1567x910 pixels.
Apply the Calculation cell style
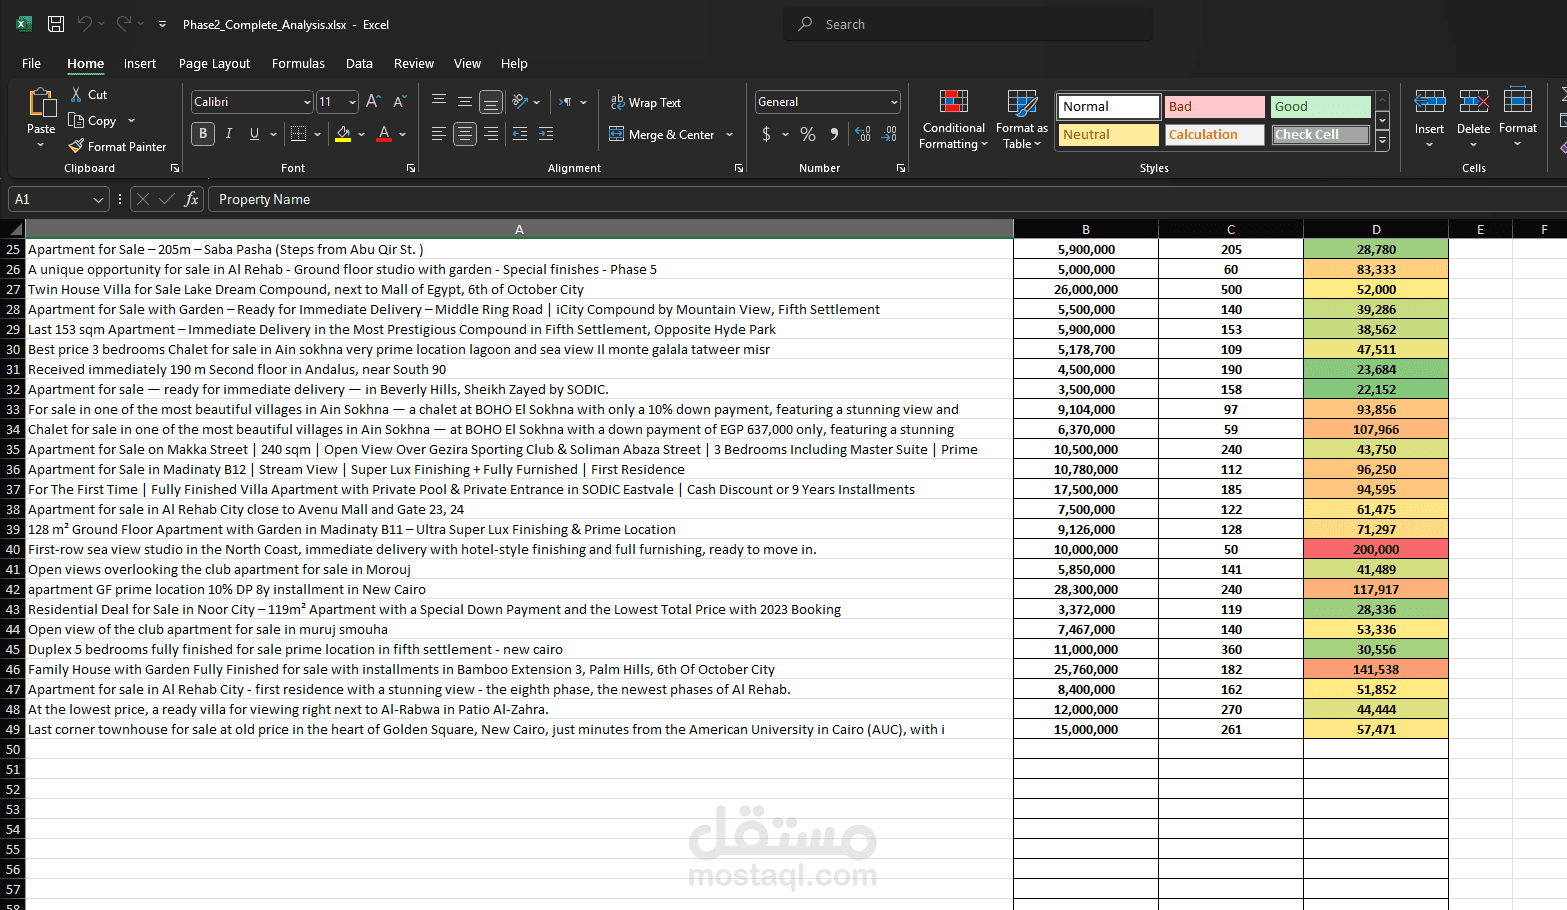[x=1214, y=134]
